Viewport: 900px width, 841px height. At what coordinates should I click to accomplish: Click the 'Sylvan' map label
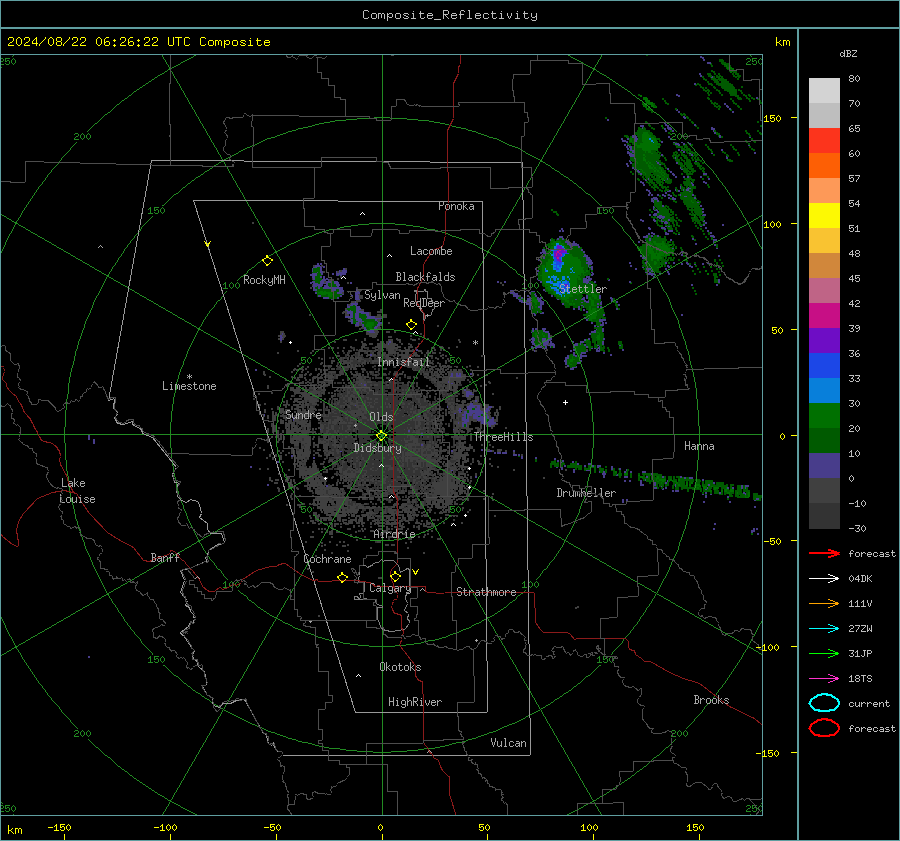(x=382, y=295)
